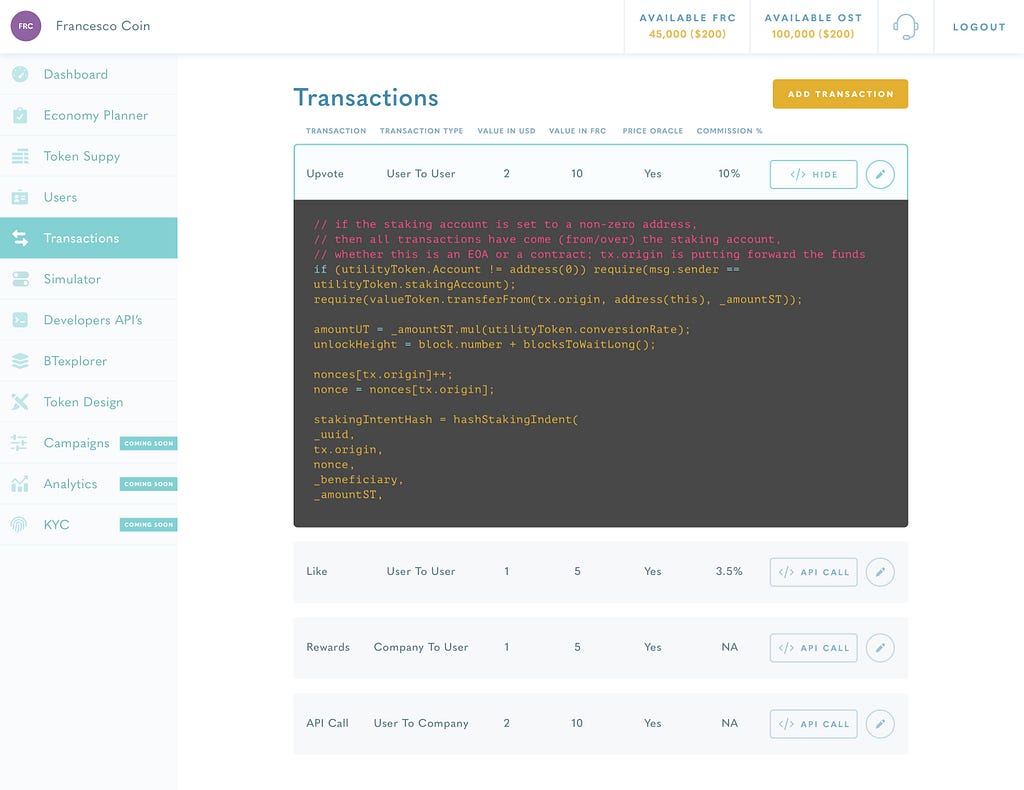Click code line starting 'stakingIntentHash'
The width and height of the screenshot is (1024, 790).
coord(445,419)
